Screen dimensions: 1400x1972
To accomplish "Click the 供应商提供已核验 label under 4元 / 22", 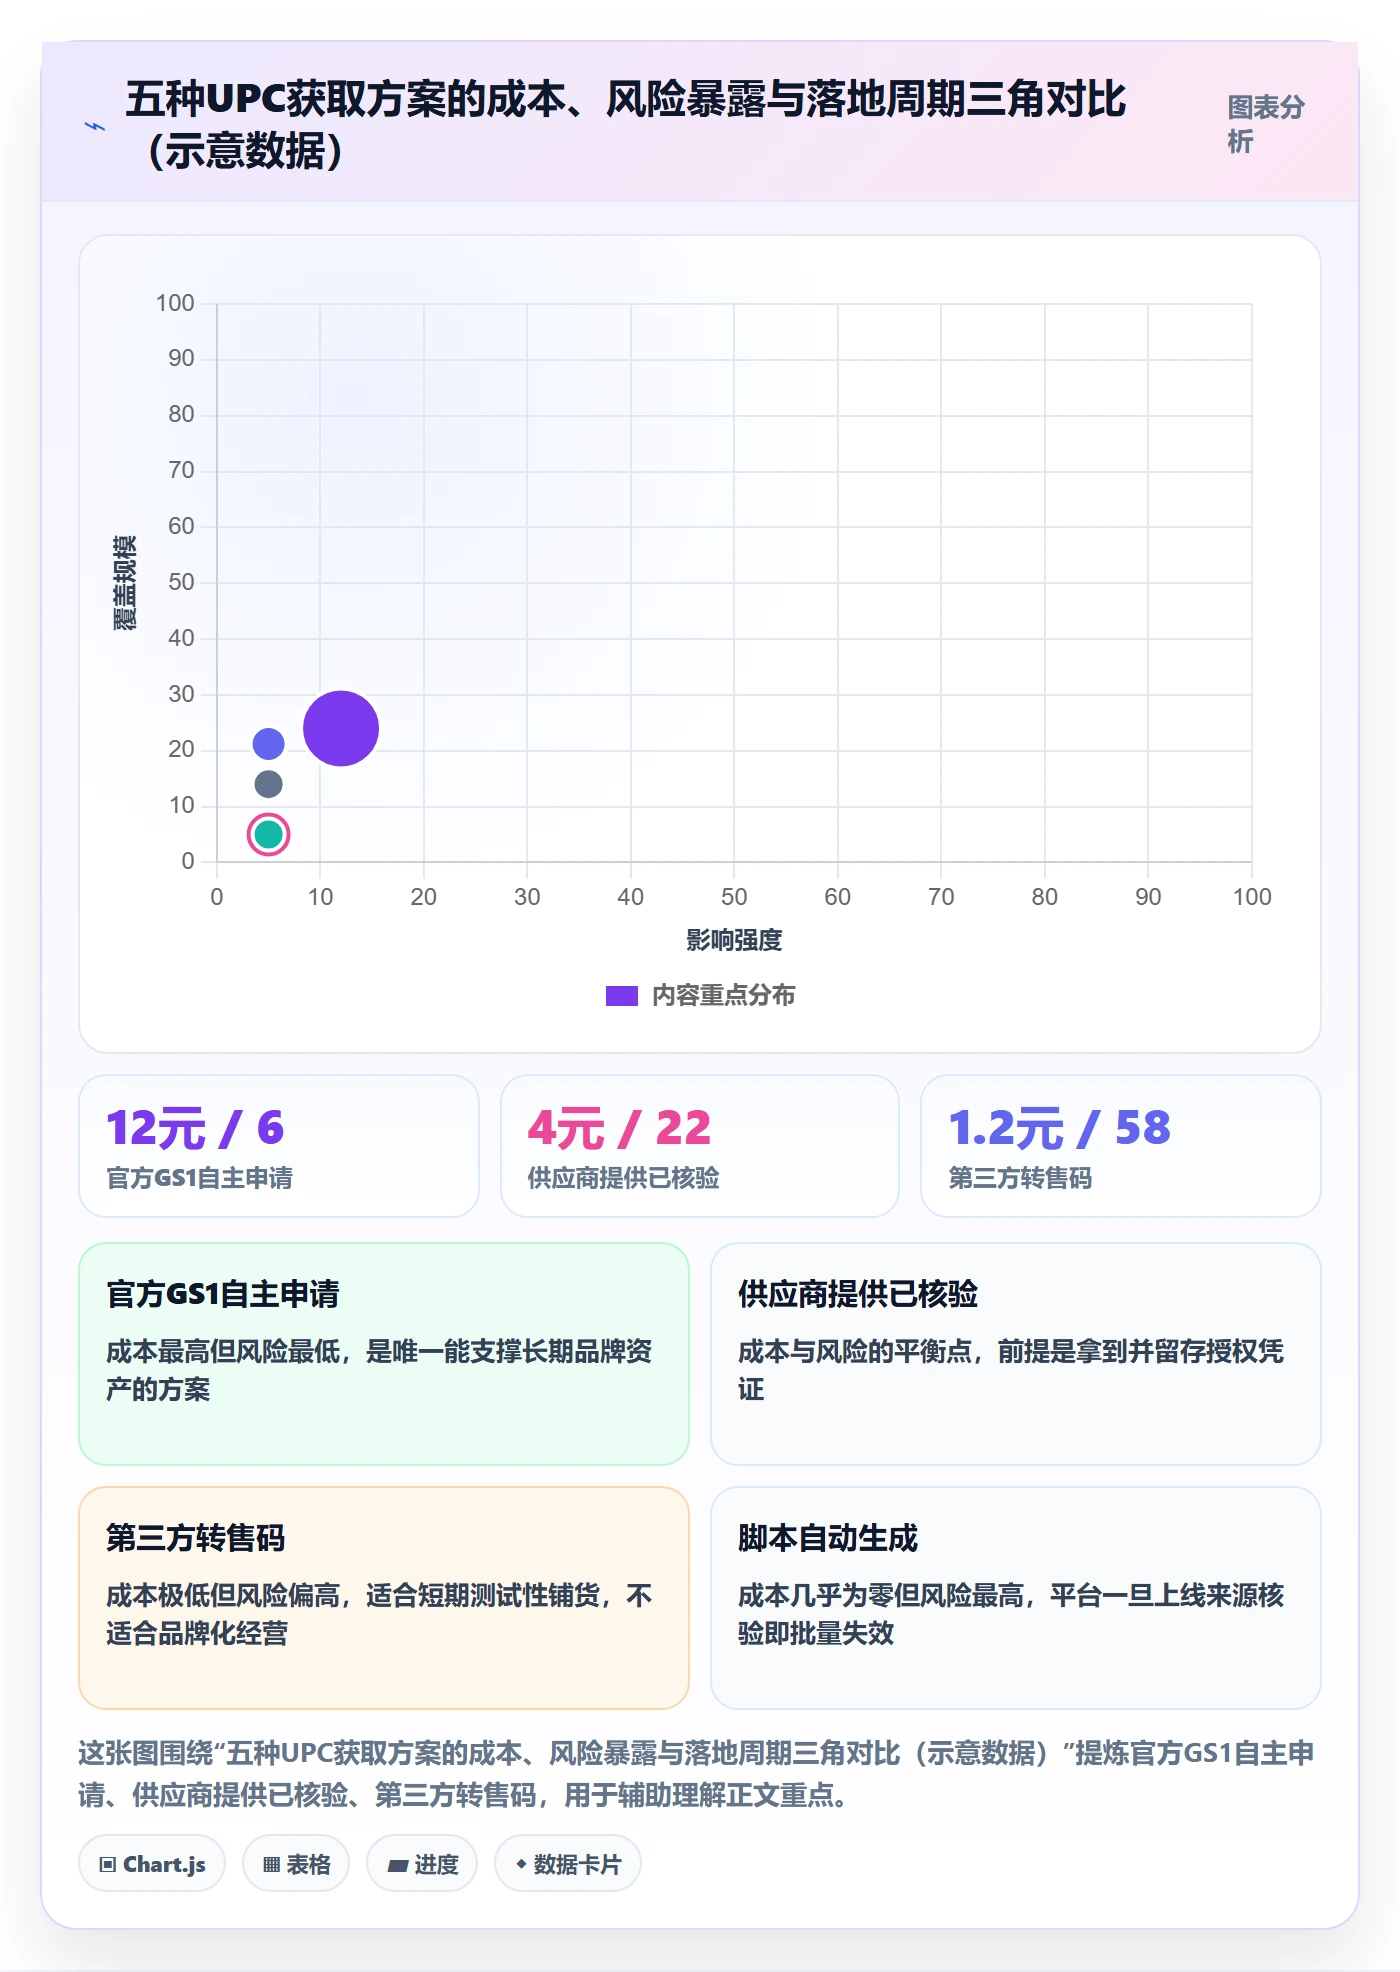I will [624, 1178].
